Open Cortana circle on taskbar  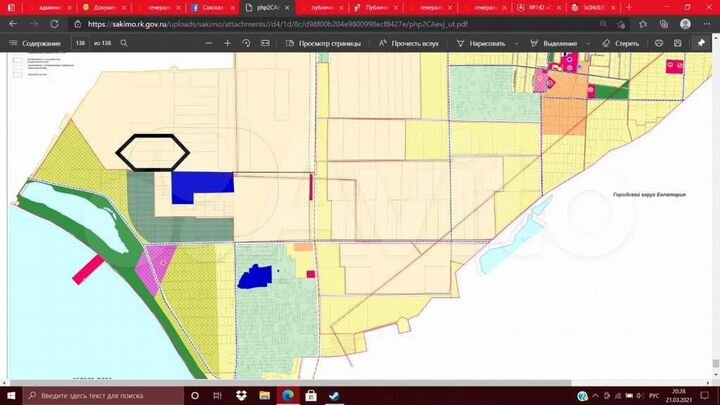(x=195, y=395)
